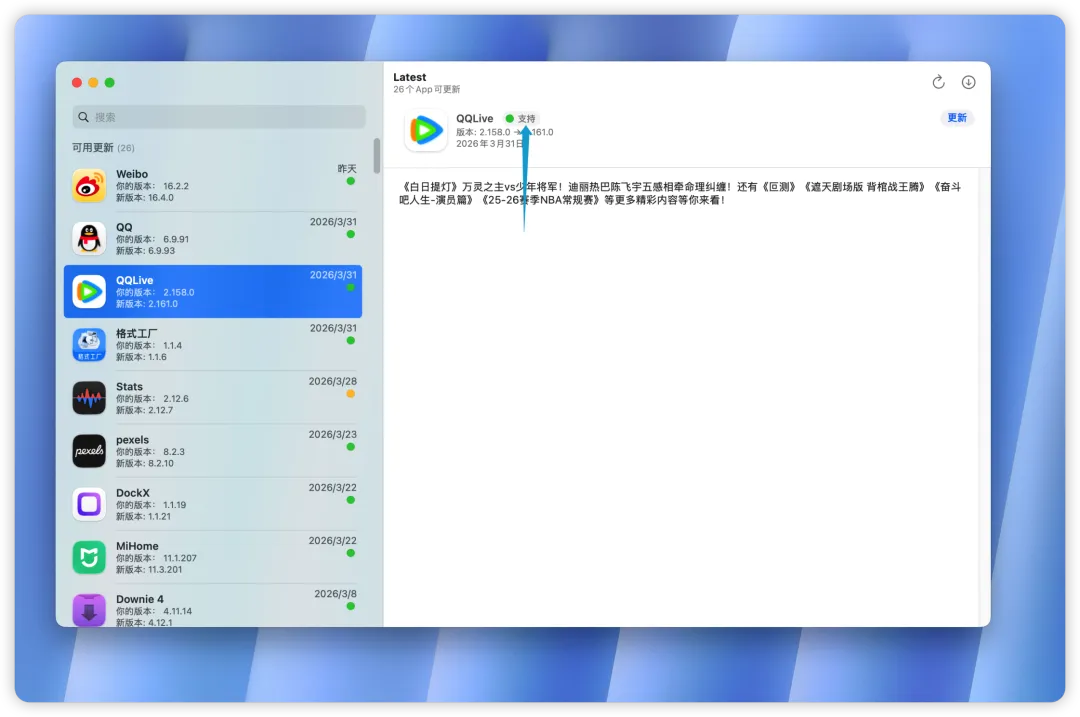Click 你的版本: 1.1.4 on 格式工厂 row
Viewport: 1080px width, 717px height.
point(149,346)
